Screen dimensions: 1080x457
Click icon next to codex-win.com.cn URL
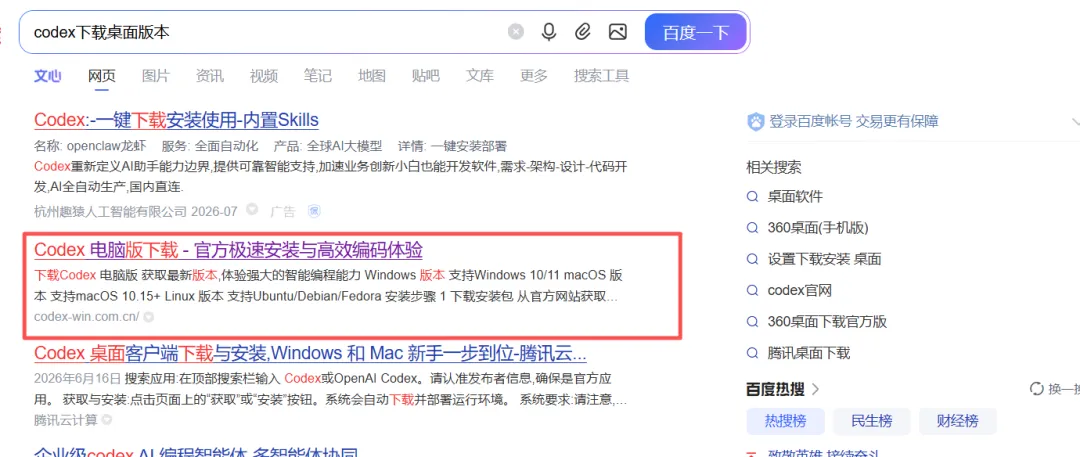[148, 317]
